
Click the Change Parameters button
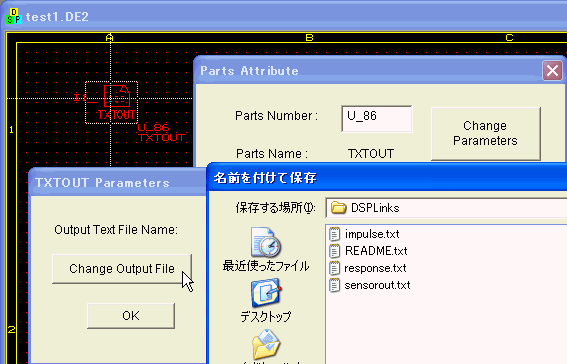click(485, 133)
